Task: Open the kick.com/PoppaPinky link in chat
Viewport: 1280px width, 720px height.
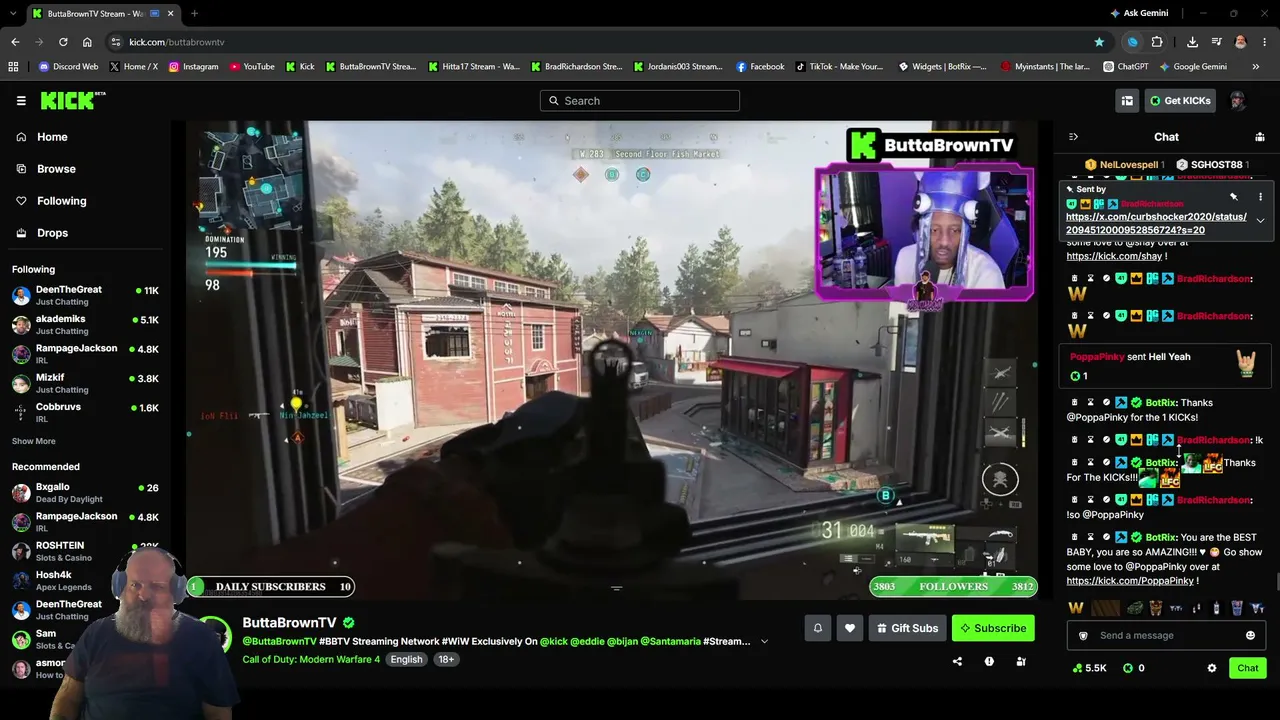Action: click(1130, 581)
